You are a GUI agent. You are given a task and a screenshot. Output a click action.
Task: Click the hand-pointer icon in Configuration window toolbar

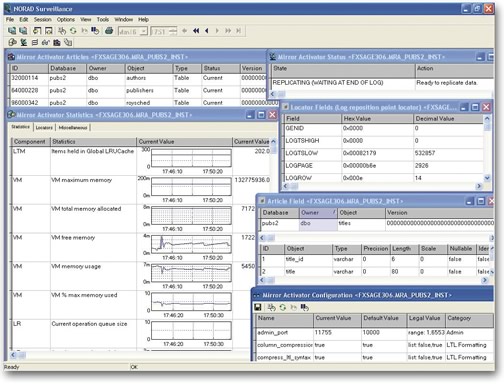(x=271, y=307)
